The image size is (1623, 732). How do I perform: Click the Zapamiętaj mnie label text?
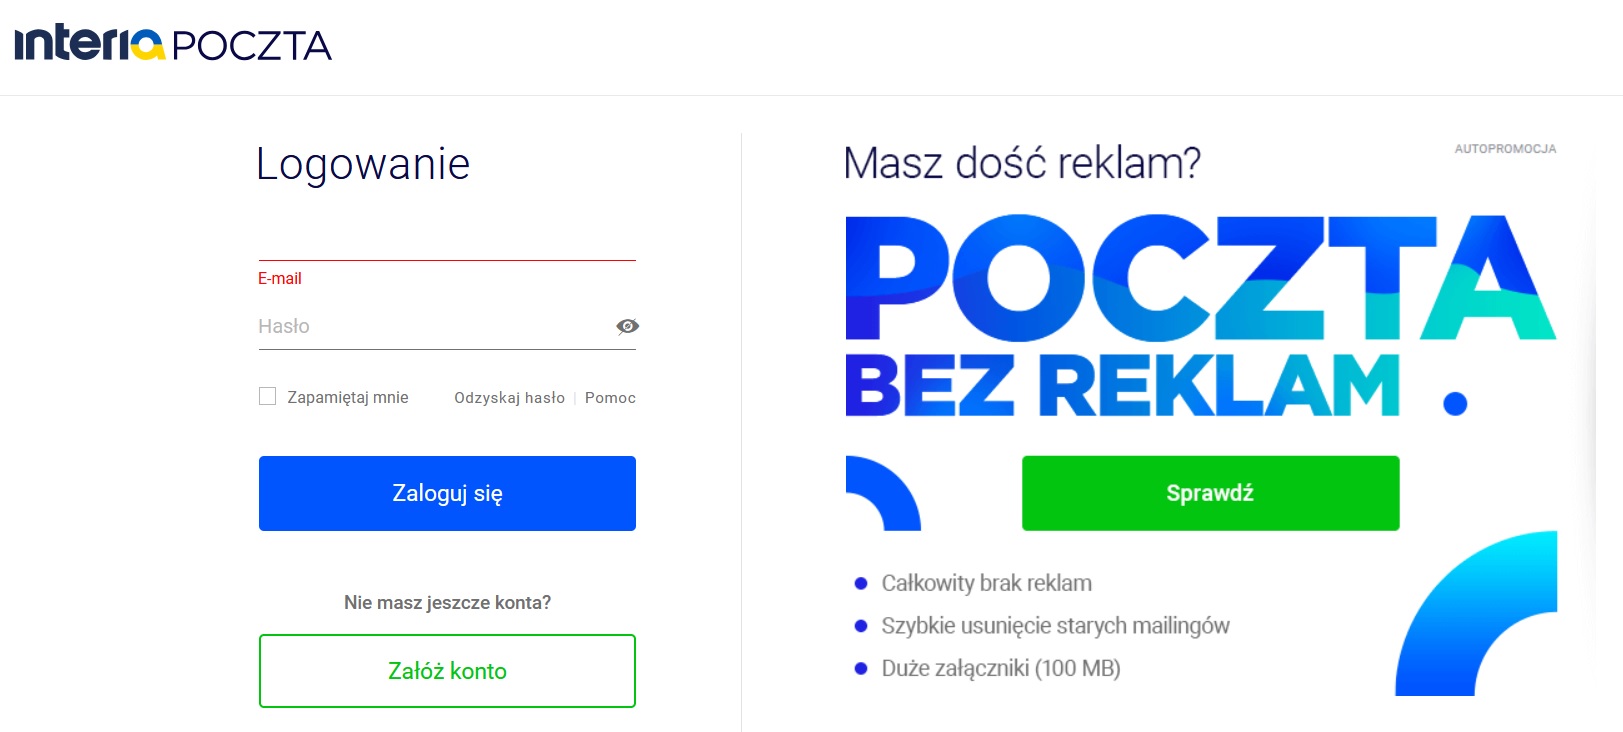(348, 397)
